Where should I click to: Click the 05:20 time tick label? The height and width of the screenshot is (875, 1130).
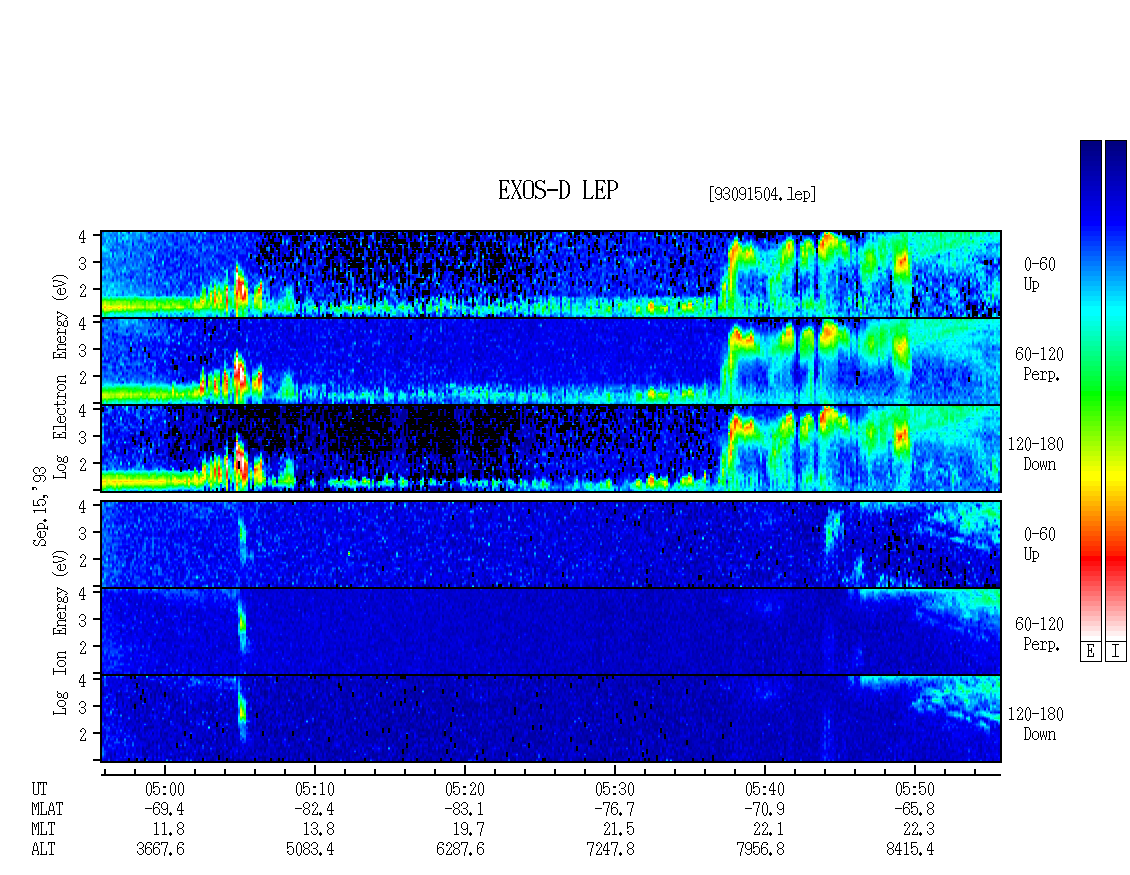coord(465,789)
